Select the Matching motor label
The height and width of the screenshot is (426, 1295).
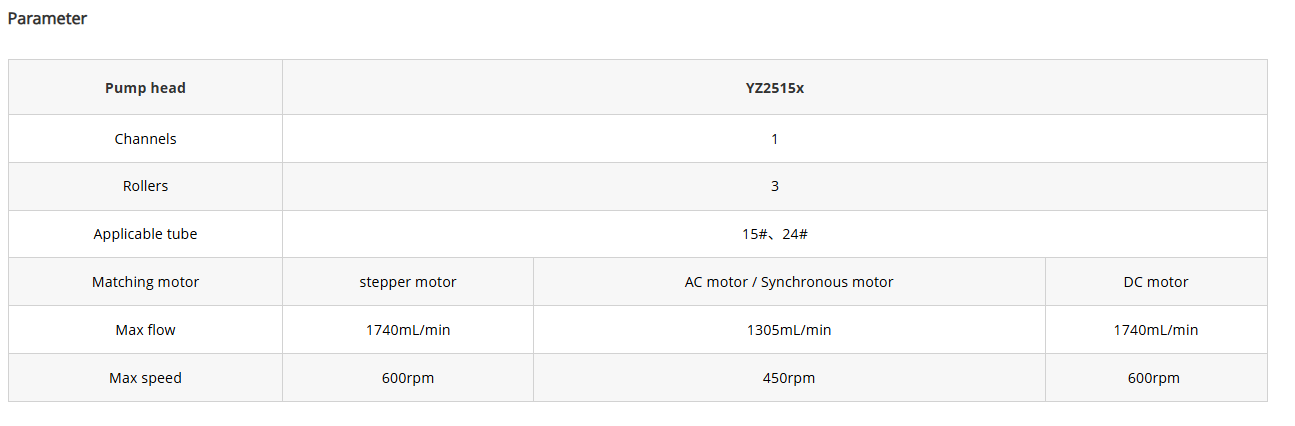coord(146,282)
